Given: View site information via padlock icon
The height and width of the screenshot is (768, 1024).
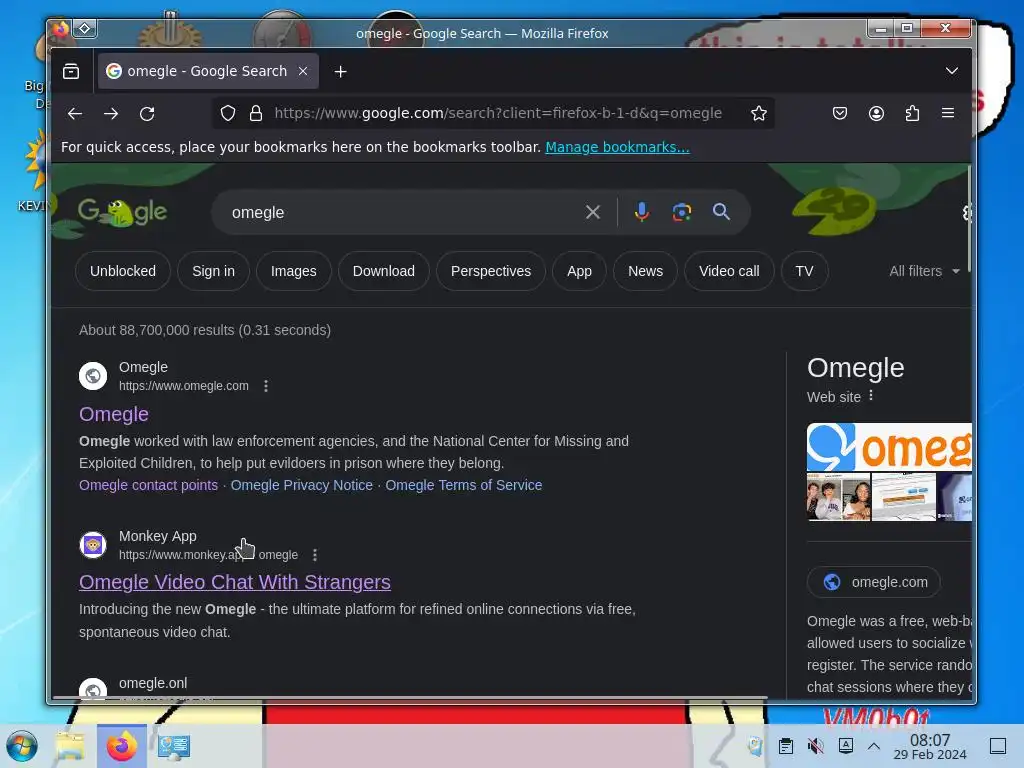Looking at the screenshot, I should coord(256,114).
